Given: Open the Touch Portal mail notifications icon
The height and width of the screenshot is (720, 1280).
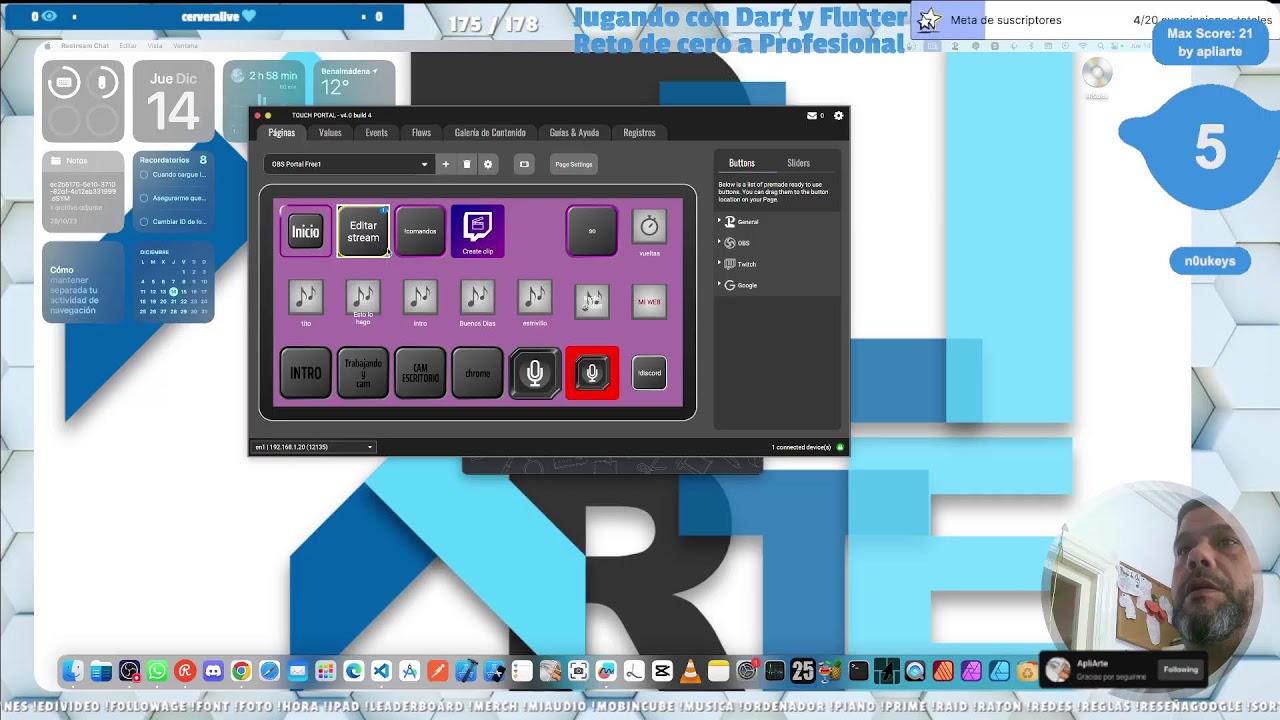Looking at the screenshot, I should coord(812,115).
